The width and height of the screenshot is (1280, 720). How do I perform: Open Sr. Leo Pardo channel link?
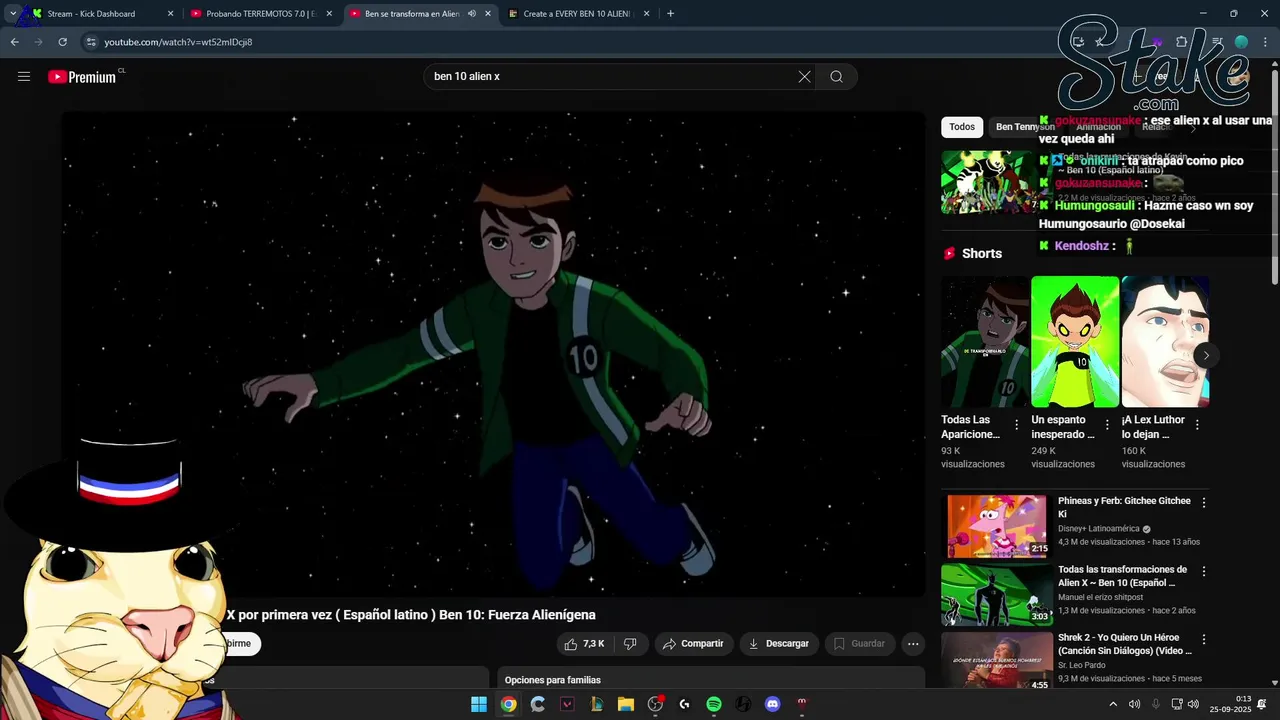(1081, 665)
